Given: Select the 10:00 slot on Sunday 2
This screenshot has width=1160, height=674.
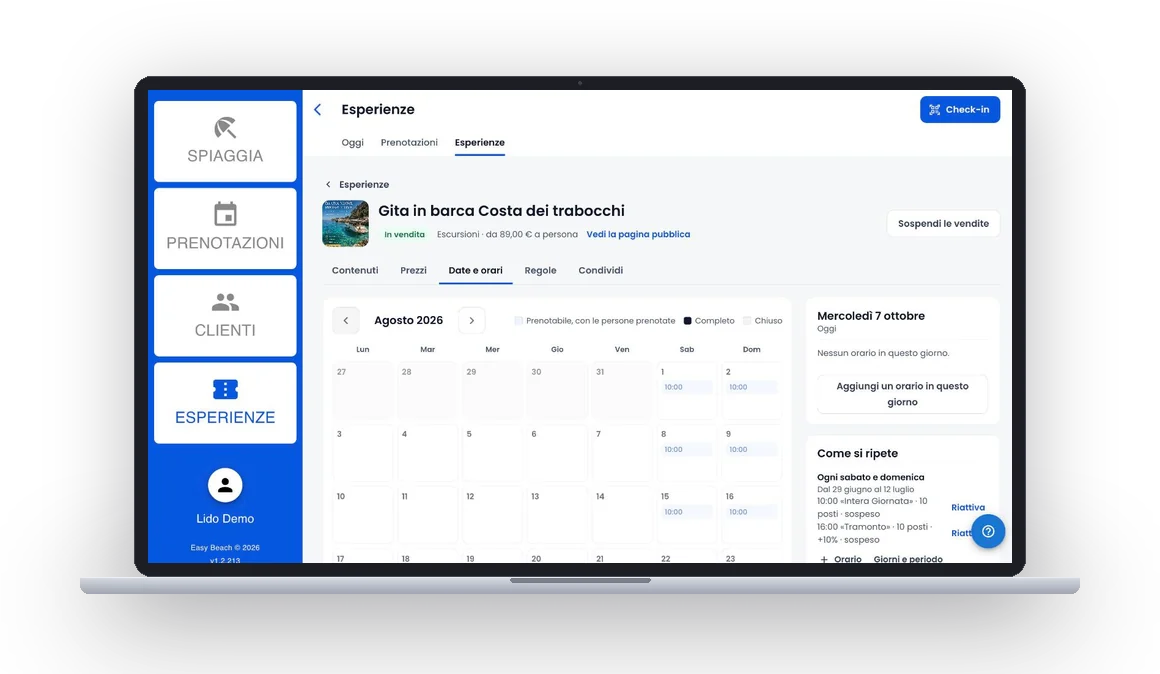Looking at the screenshot, I should [751, 387].
